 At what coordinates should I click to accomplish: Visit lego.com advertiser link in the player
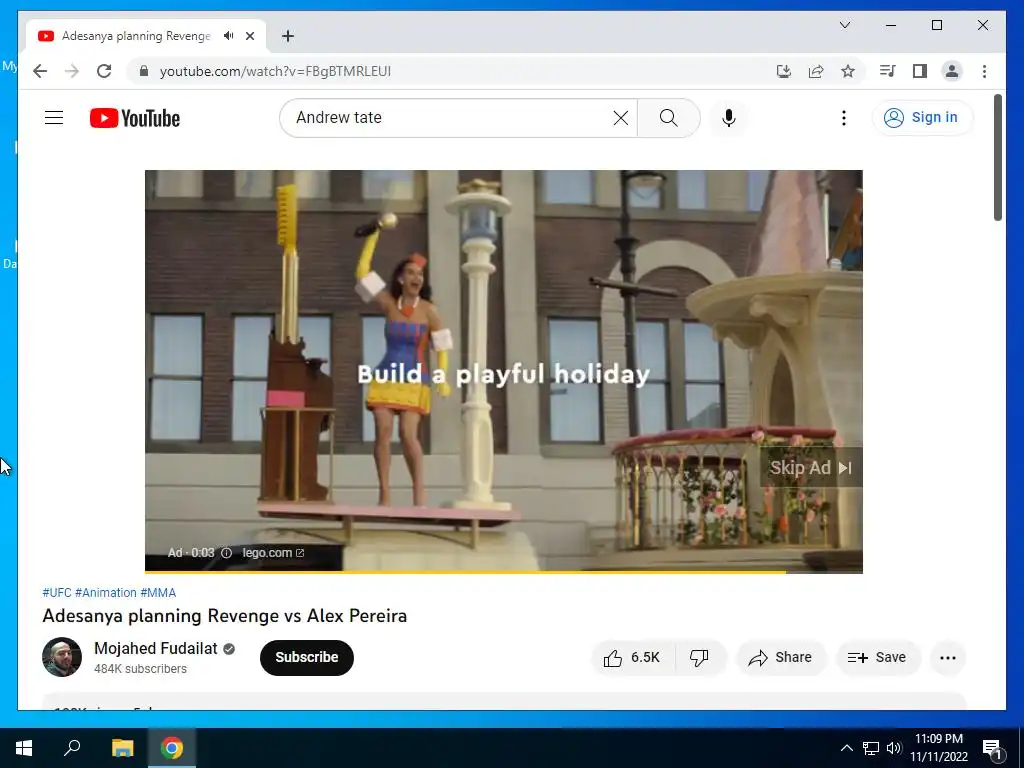[273, 553]
